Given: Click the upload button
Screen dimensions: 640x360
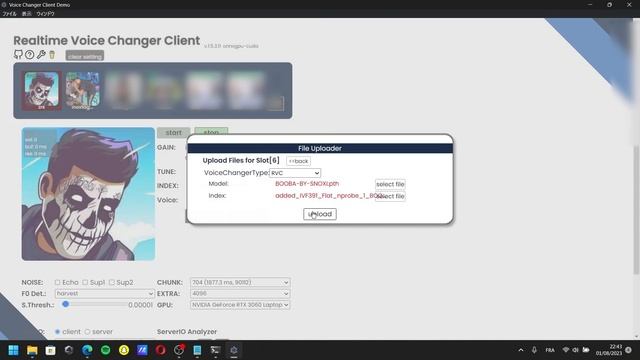Looking at the screenshot, I should pyautogui.click(x=320, y=214).
